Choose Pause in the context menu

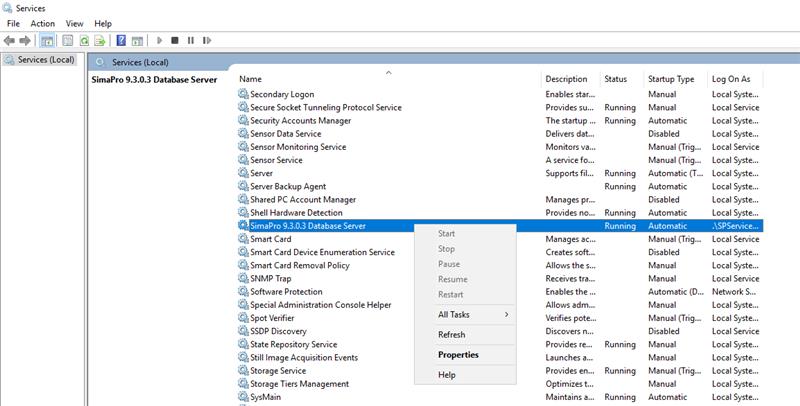pyautogui.click(x=465, y=264)
